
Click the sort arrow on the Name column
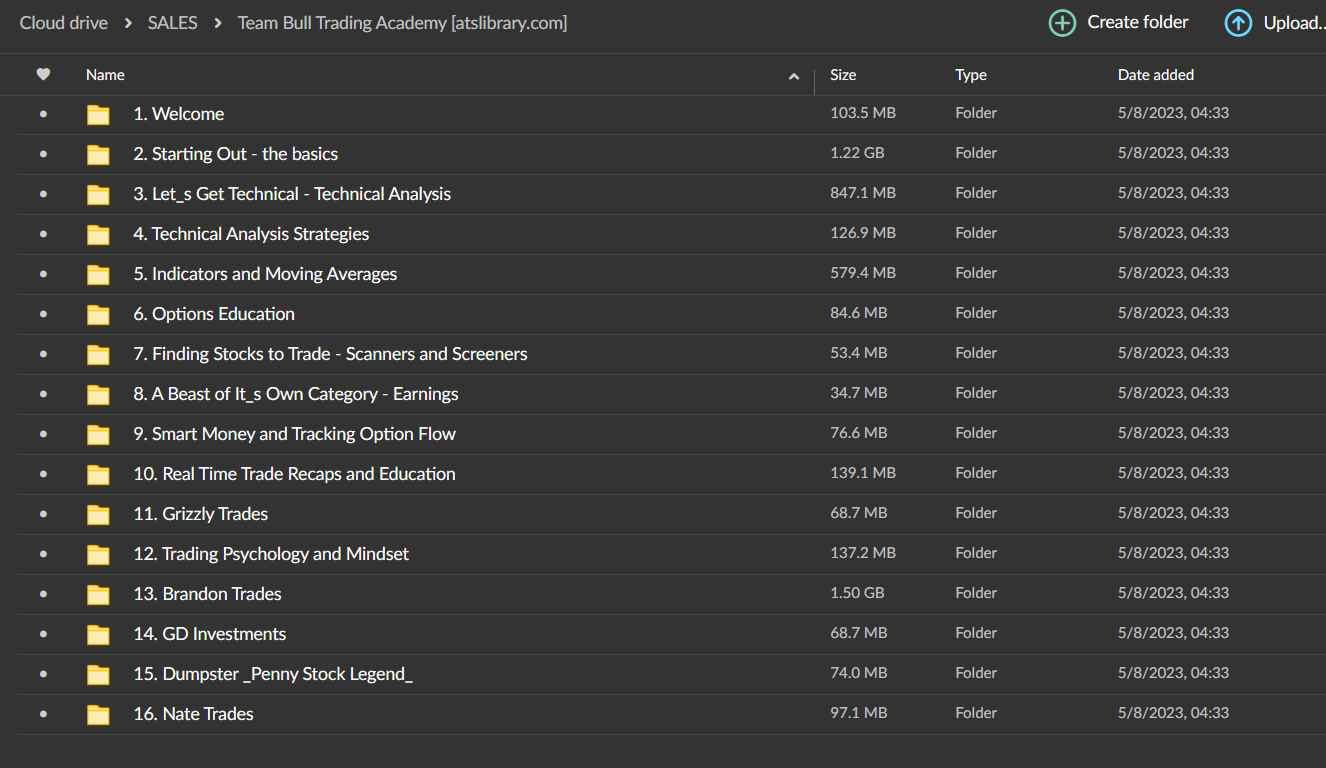click(793, 75)
